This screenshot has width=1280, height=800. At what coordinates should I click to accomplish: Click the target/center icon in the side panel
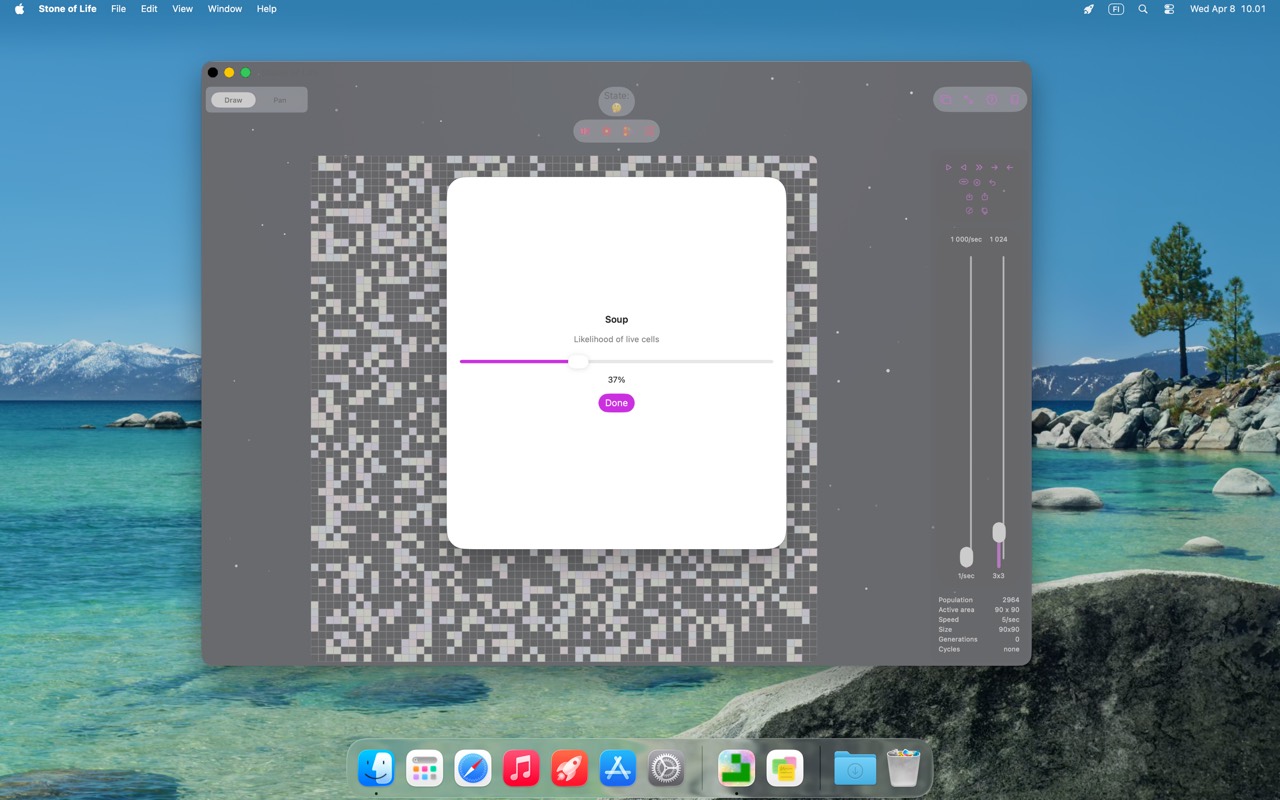pos(977,183)
